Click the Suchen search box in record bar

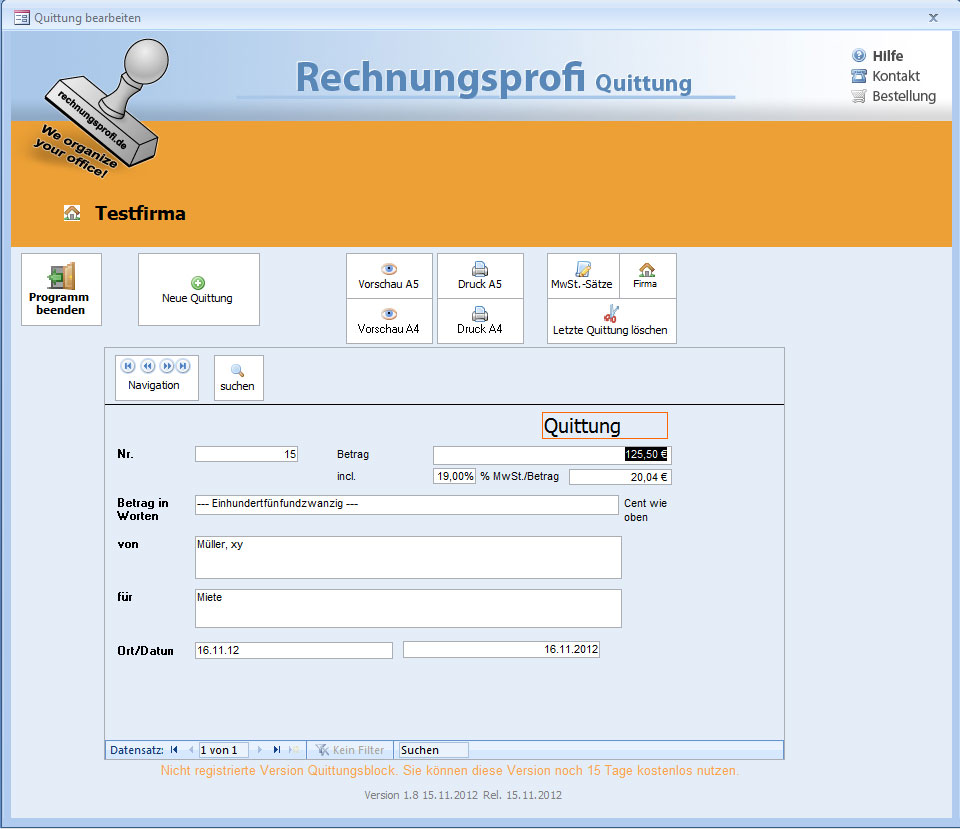[433, 750]
